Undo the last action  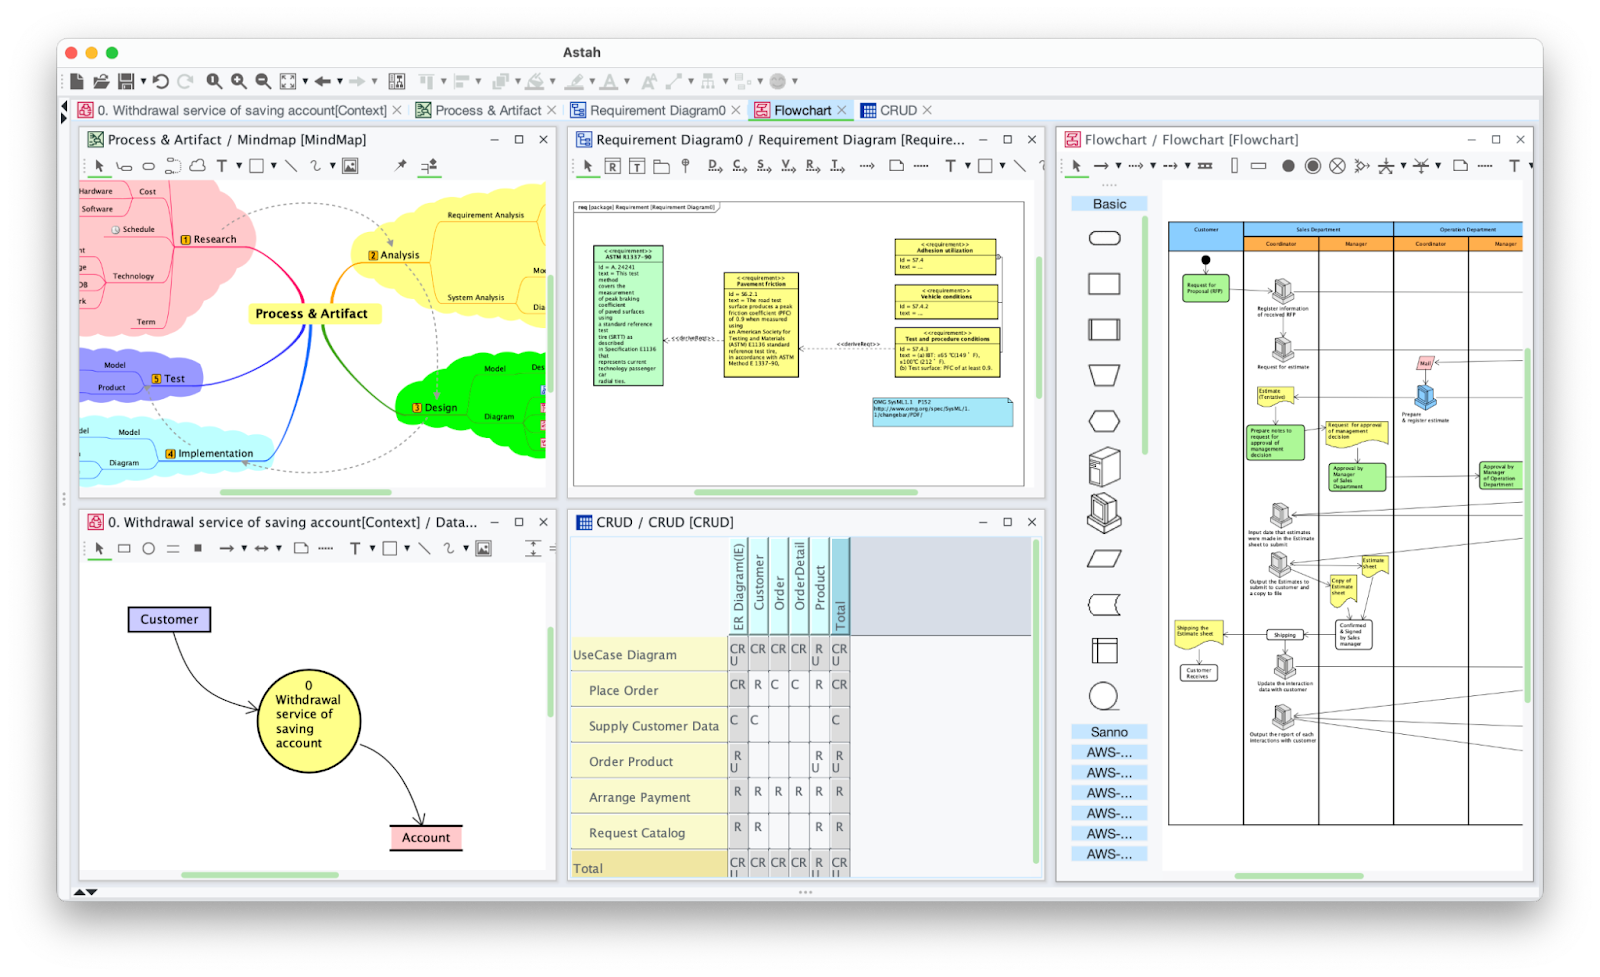tap(161, 81)
